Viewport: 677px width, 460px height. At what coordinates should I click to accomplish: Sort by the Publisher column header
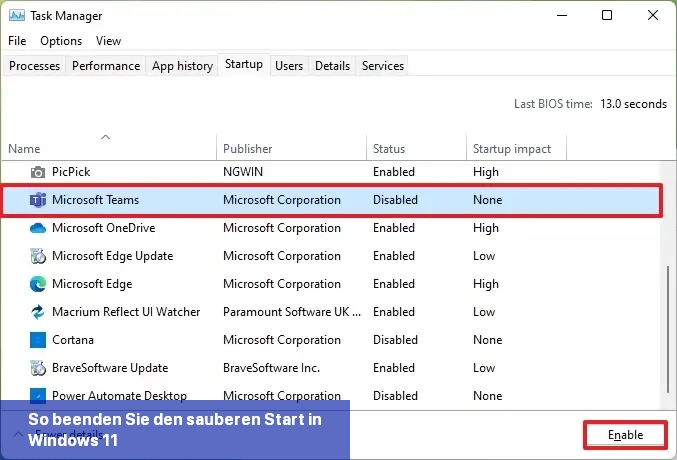pyautogui.click(x=247, y=149)
